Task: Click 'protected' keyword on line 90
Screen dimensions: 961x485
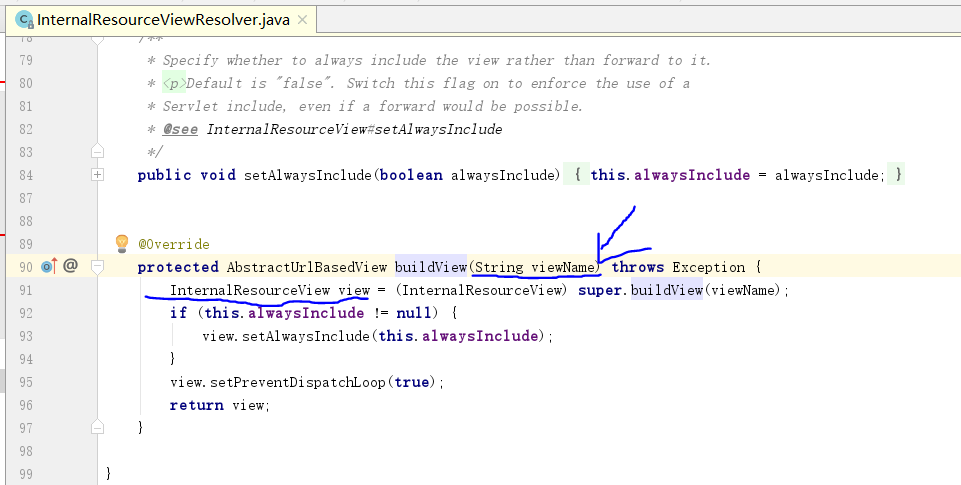Action: coord(178,267)
